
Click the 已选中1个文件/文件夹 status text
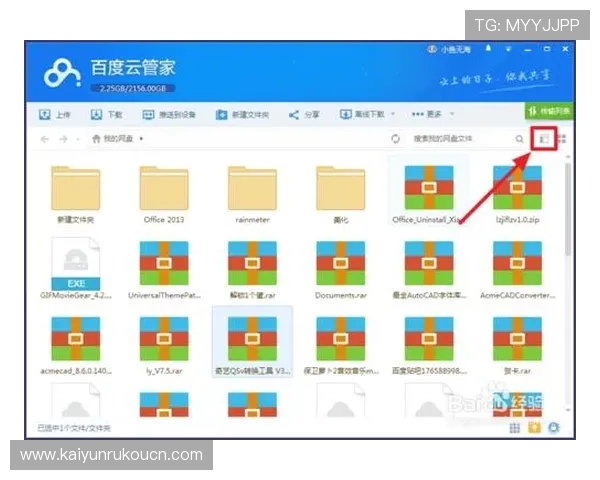point(73,428)
